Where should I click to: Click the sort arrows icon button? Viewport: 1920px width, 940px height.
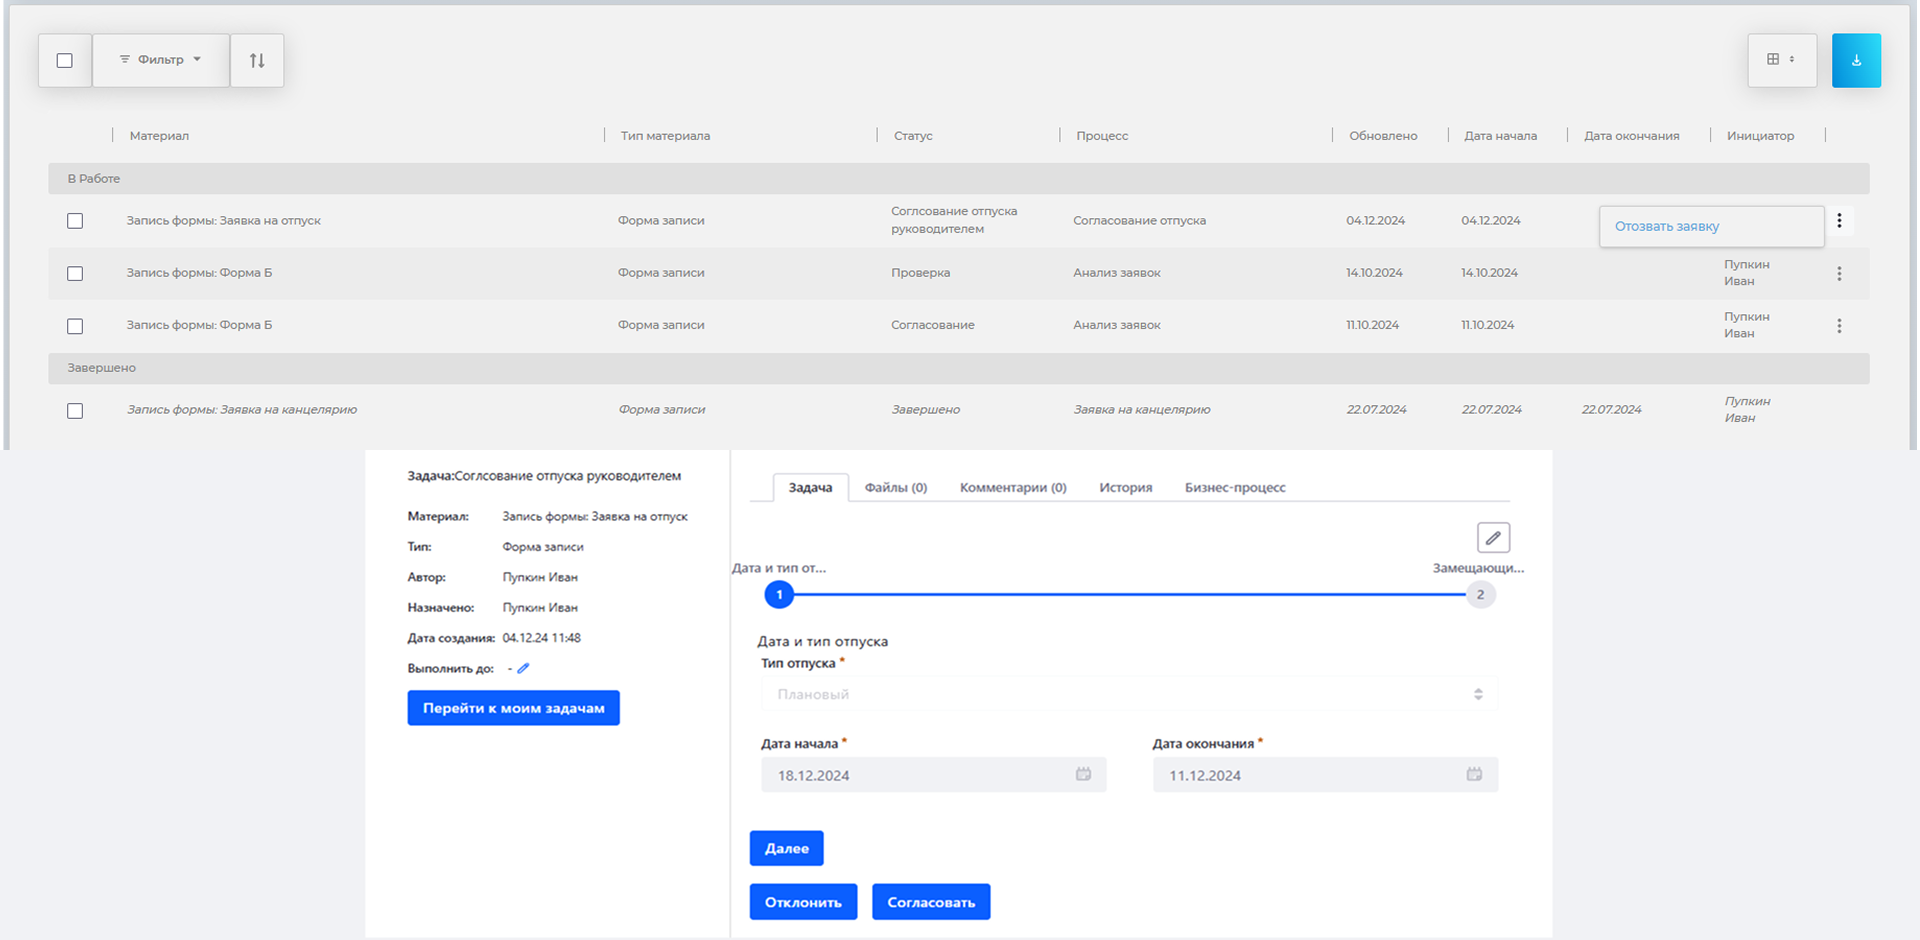(257, 60)
